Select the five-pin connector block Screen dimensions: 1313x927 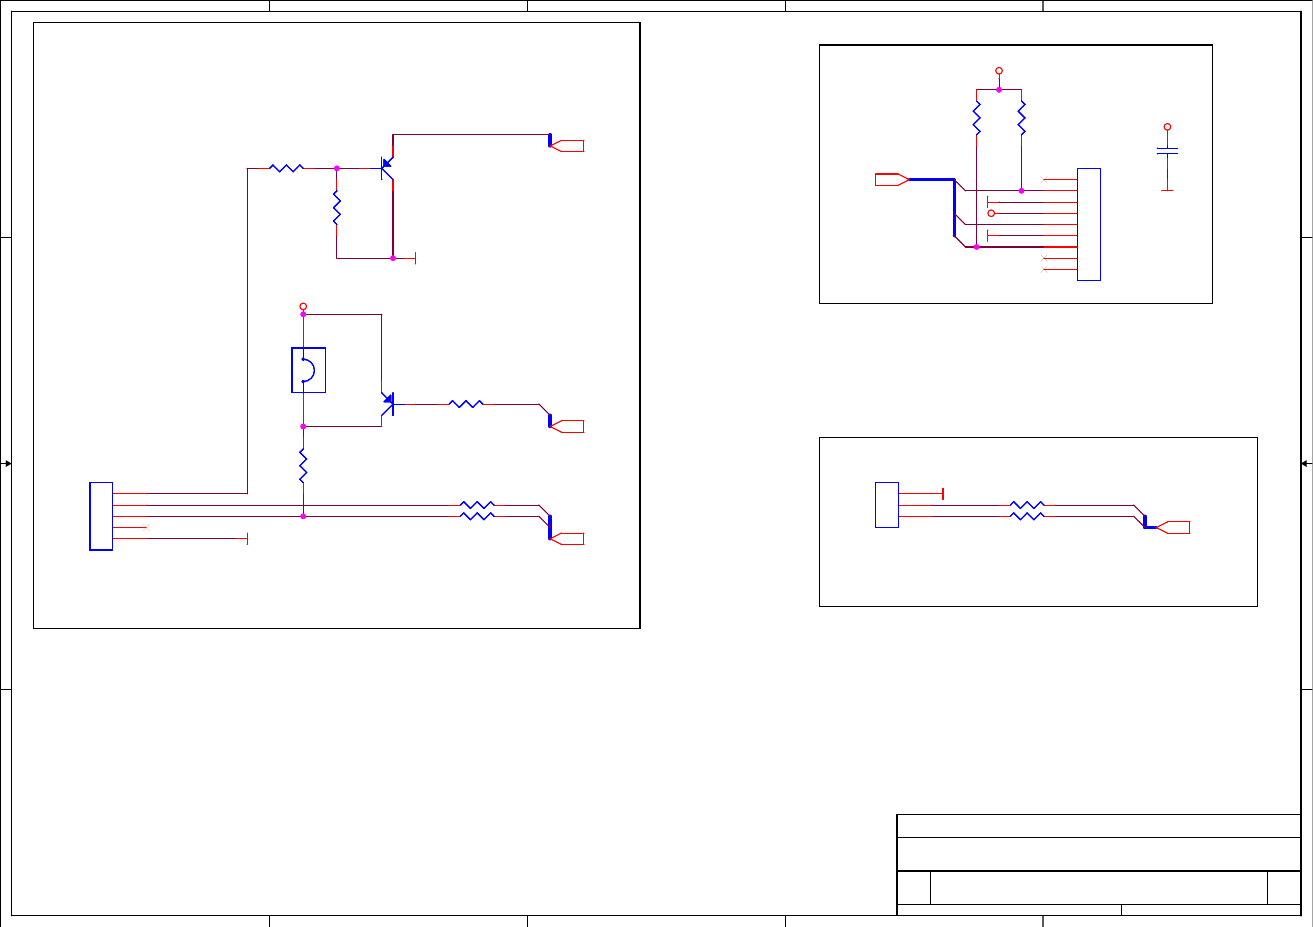coord(101,516)
